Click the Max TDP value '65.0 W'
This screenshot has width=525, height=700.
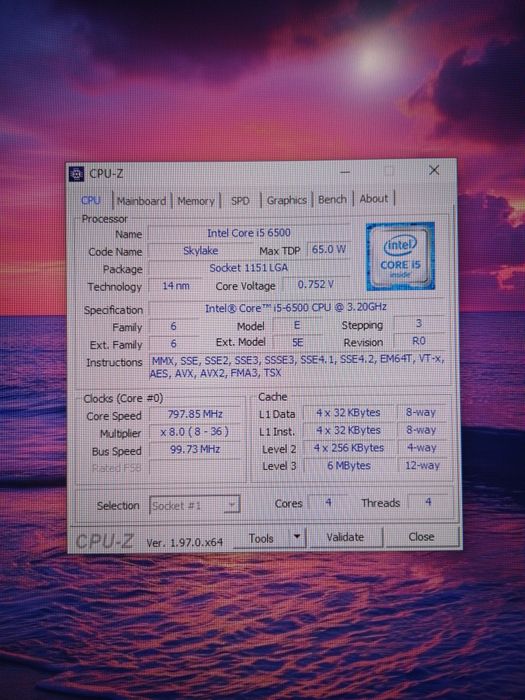pos(329,249)
